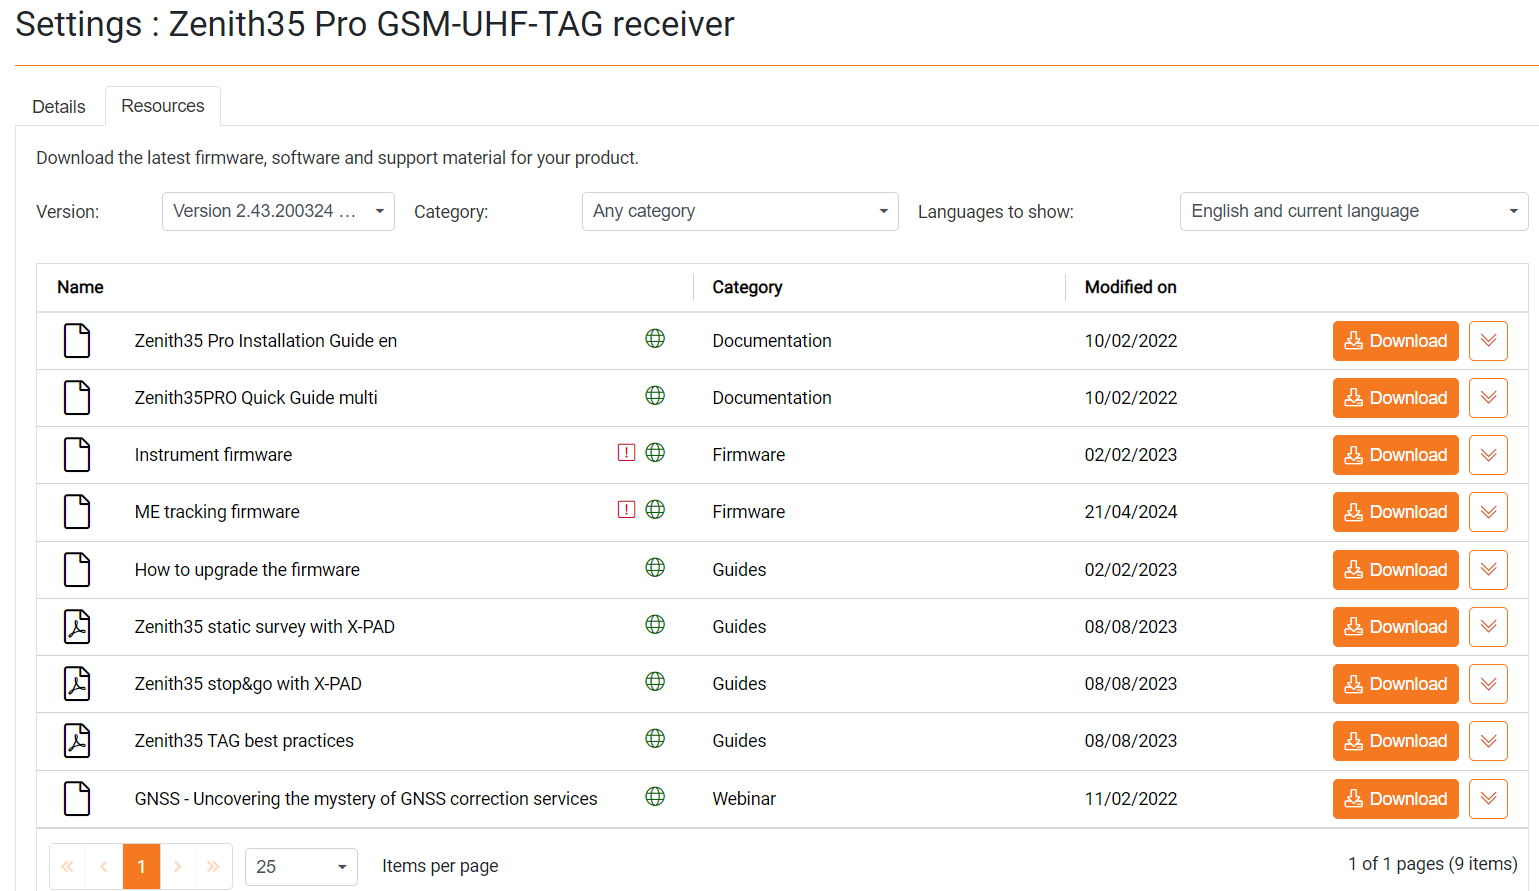The height and width of the screenshot is (891, 1539).
Task: Select the Resources tab
Action: point(163,106)
